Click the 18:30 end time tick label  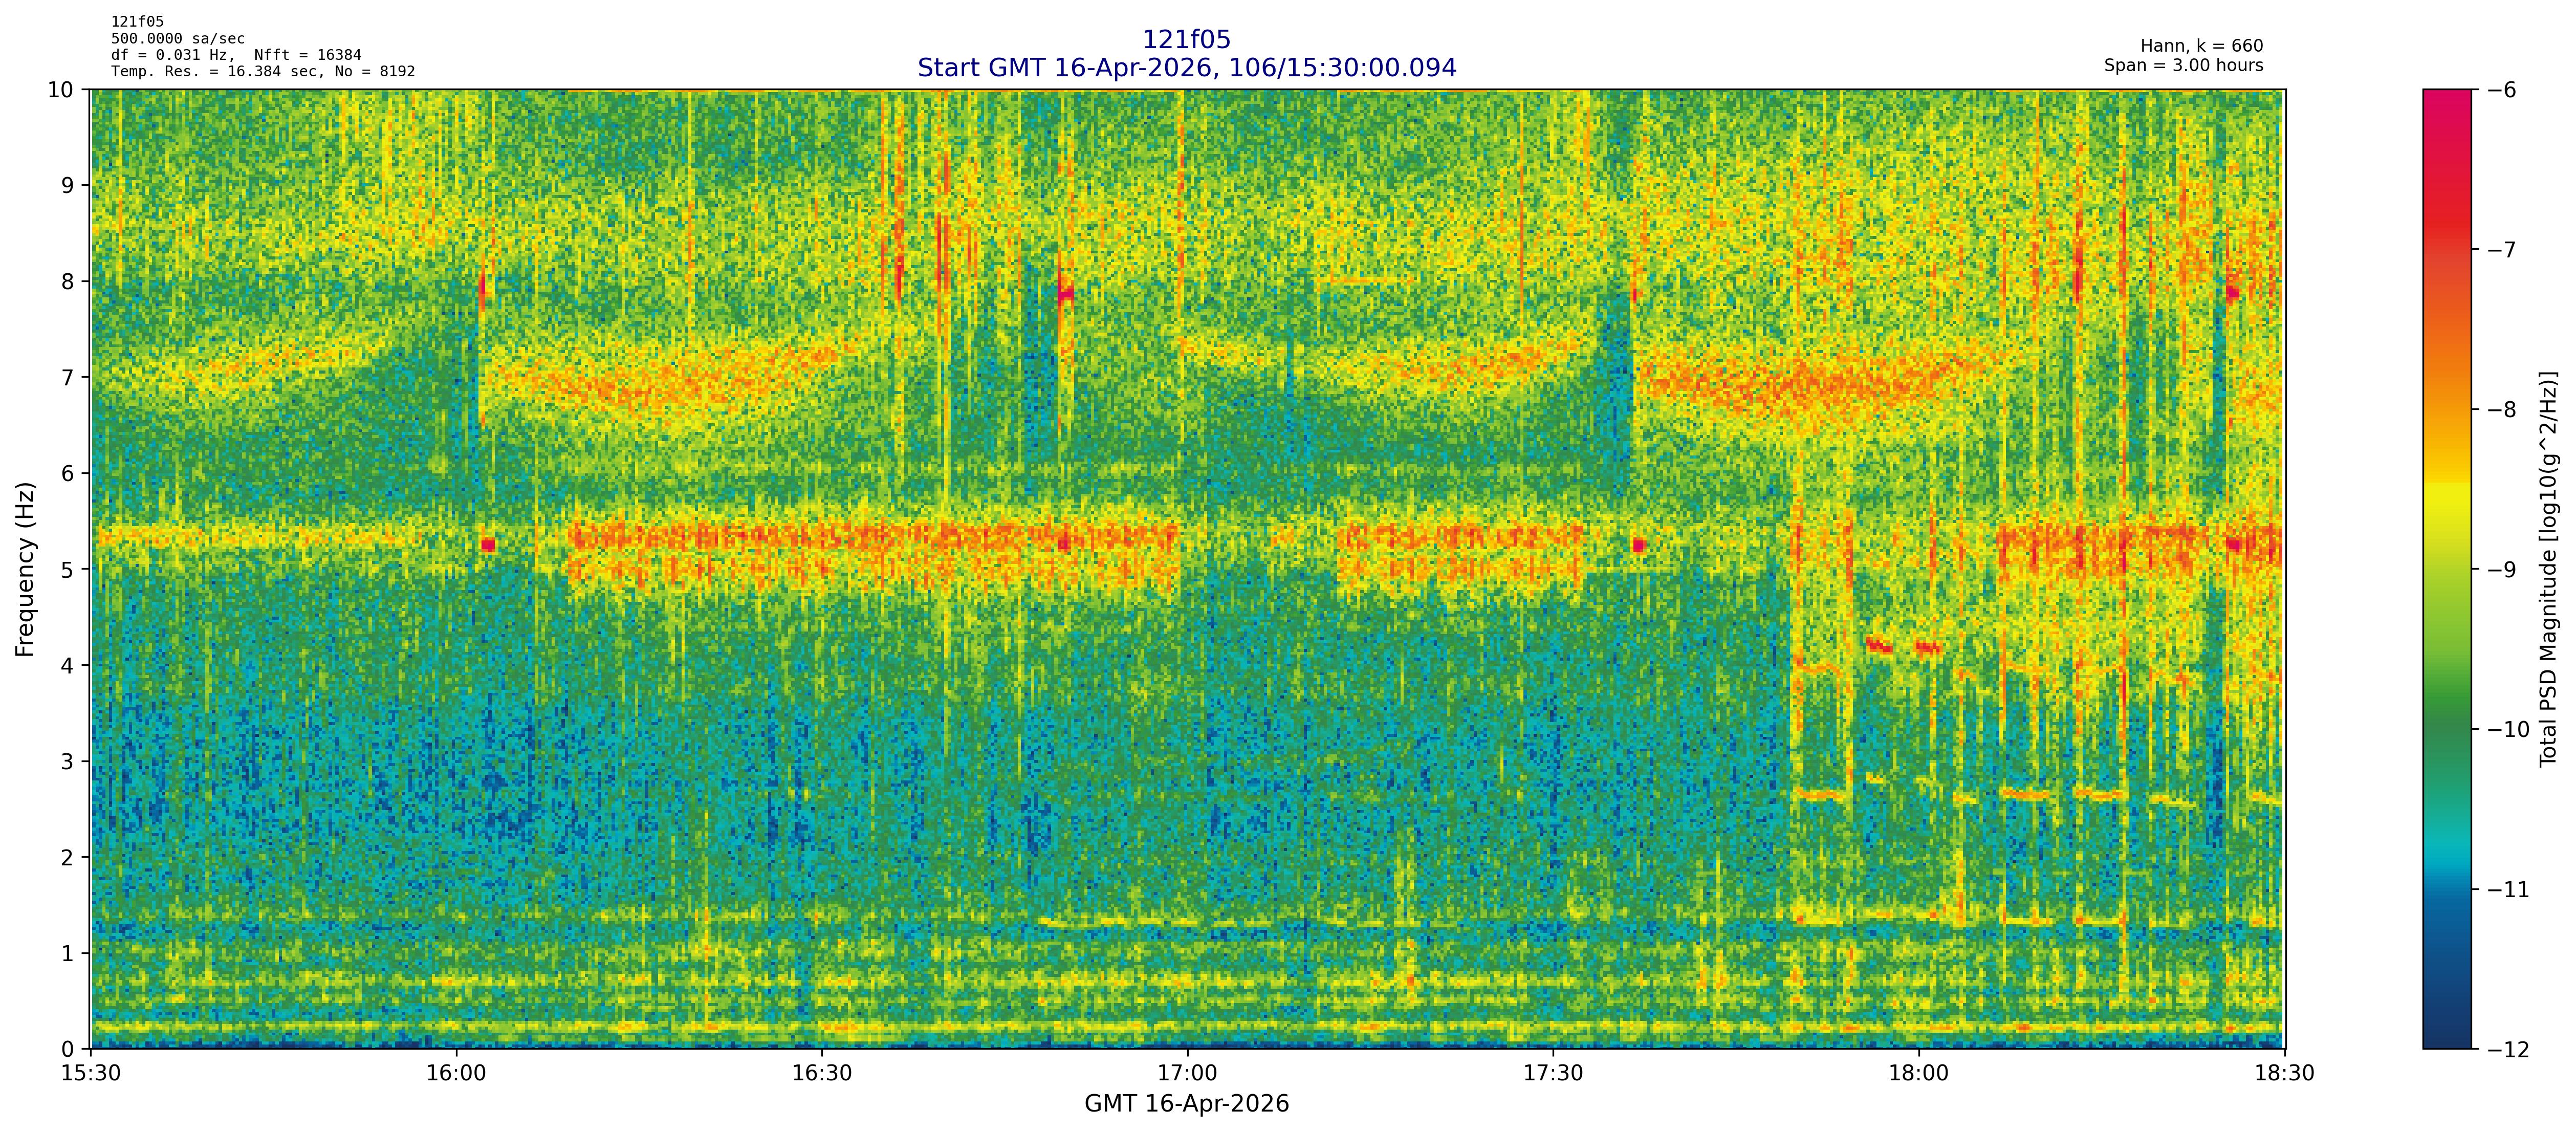(x=2284, y=1074)
